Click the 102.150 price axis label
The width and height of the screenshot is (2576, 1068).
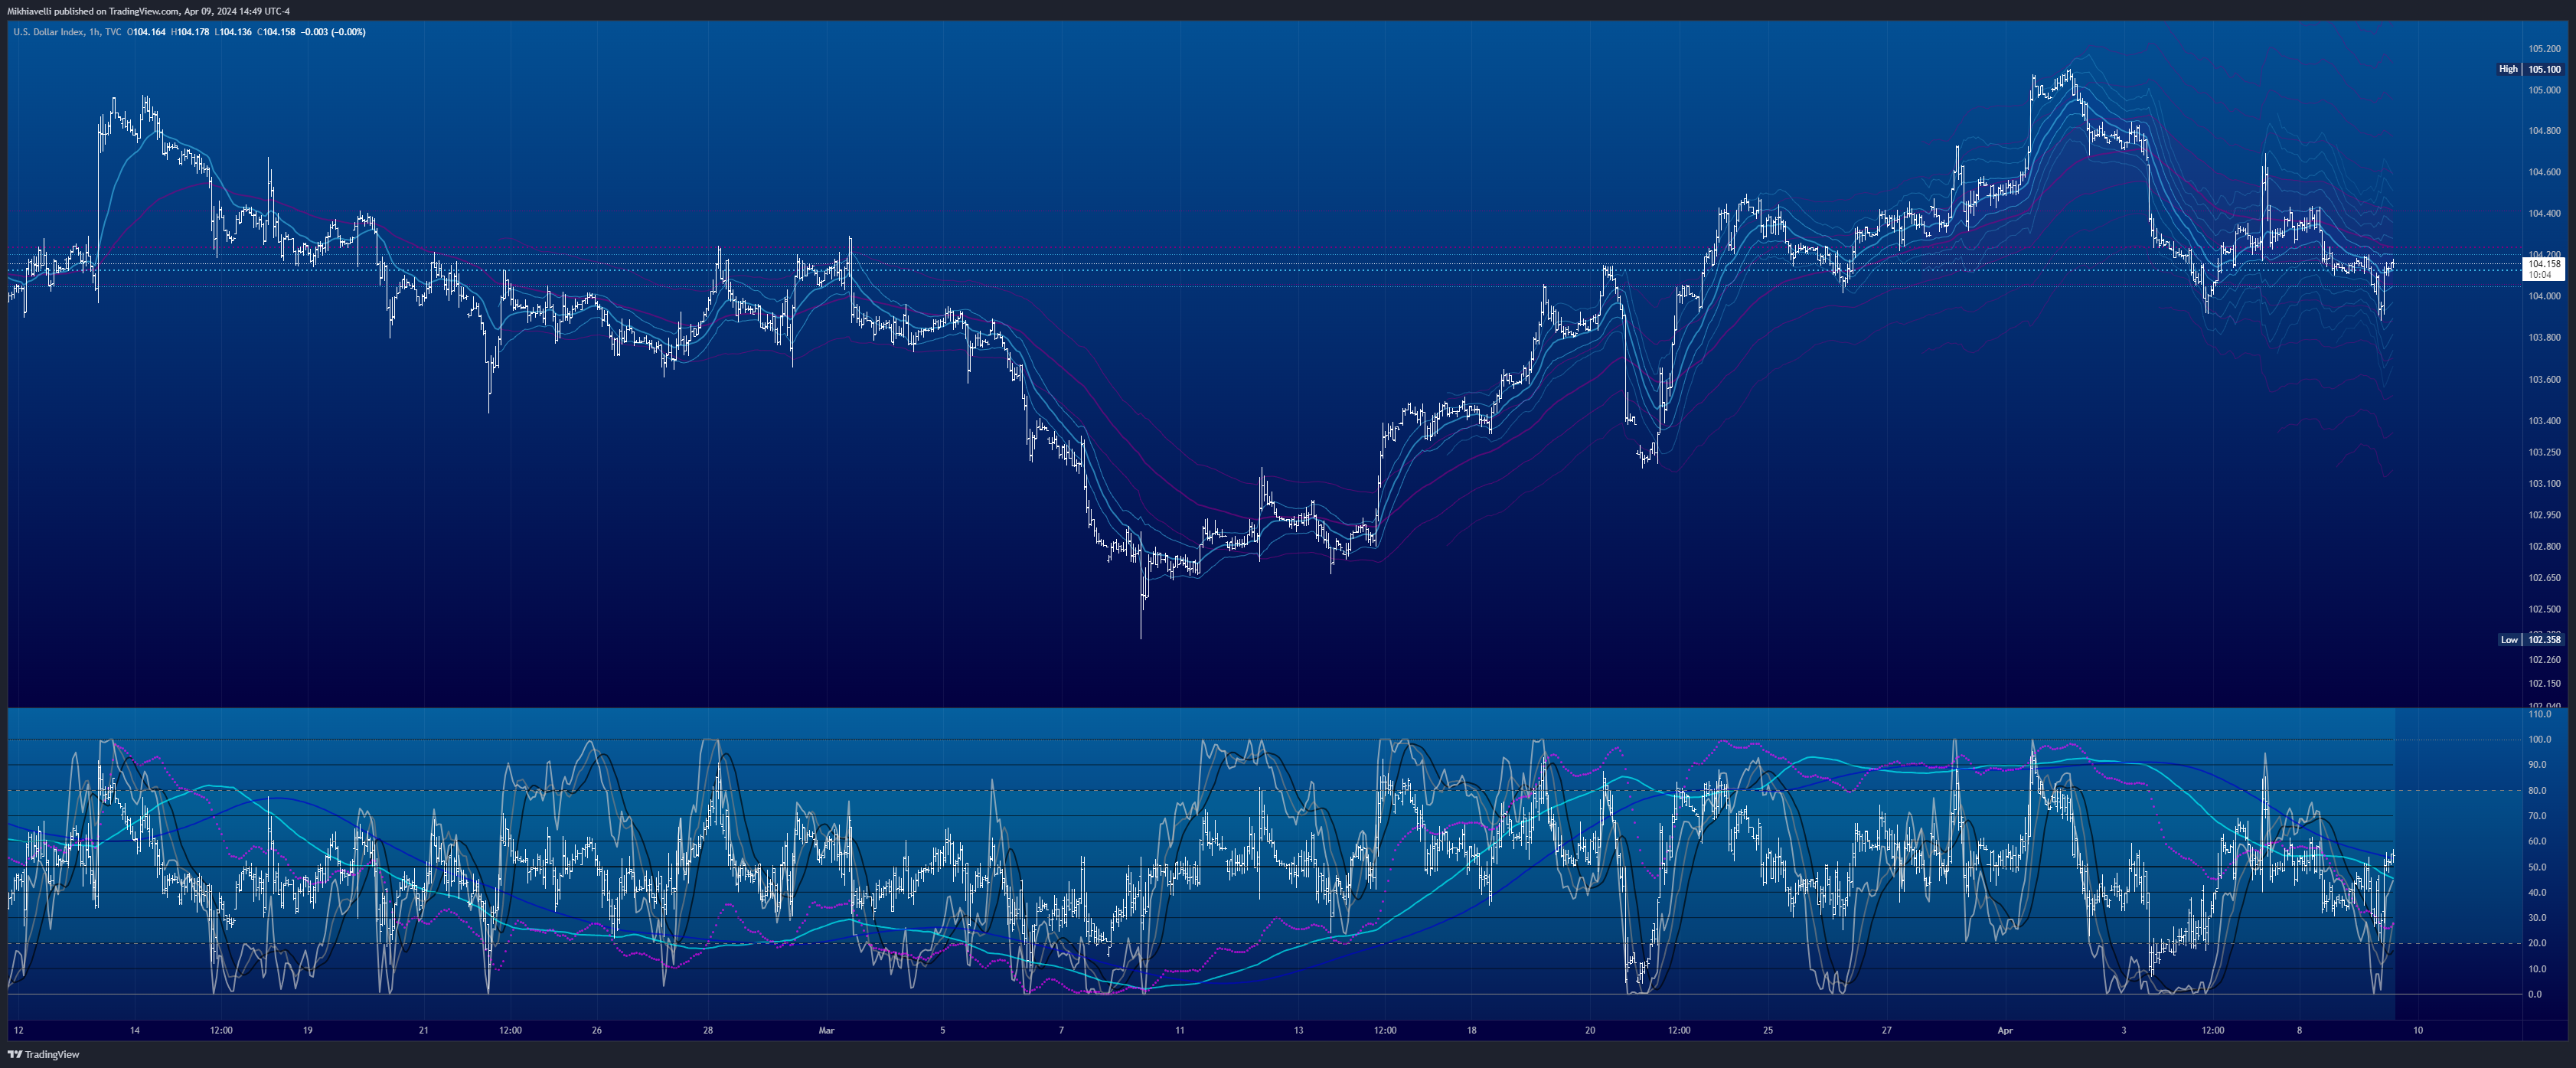point(2544,683)
